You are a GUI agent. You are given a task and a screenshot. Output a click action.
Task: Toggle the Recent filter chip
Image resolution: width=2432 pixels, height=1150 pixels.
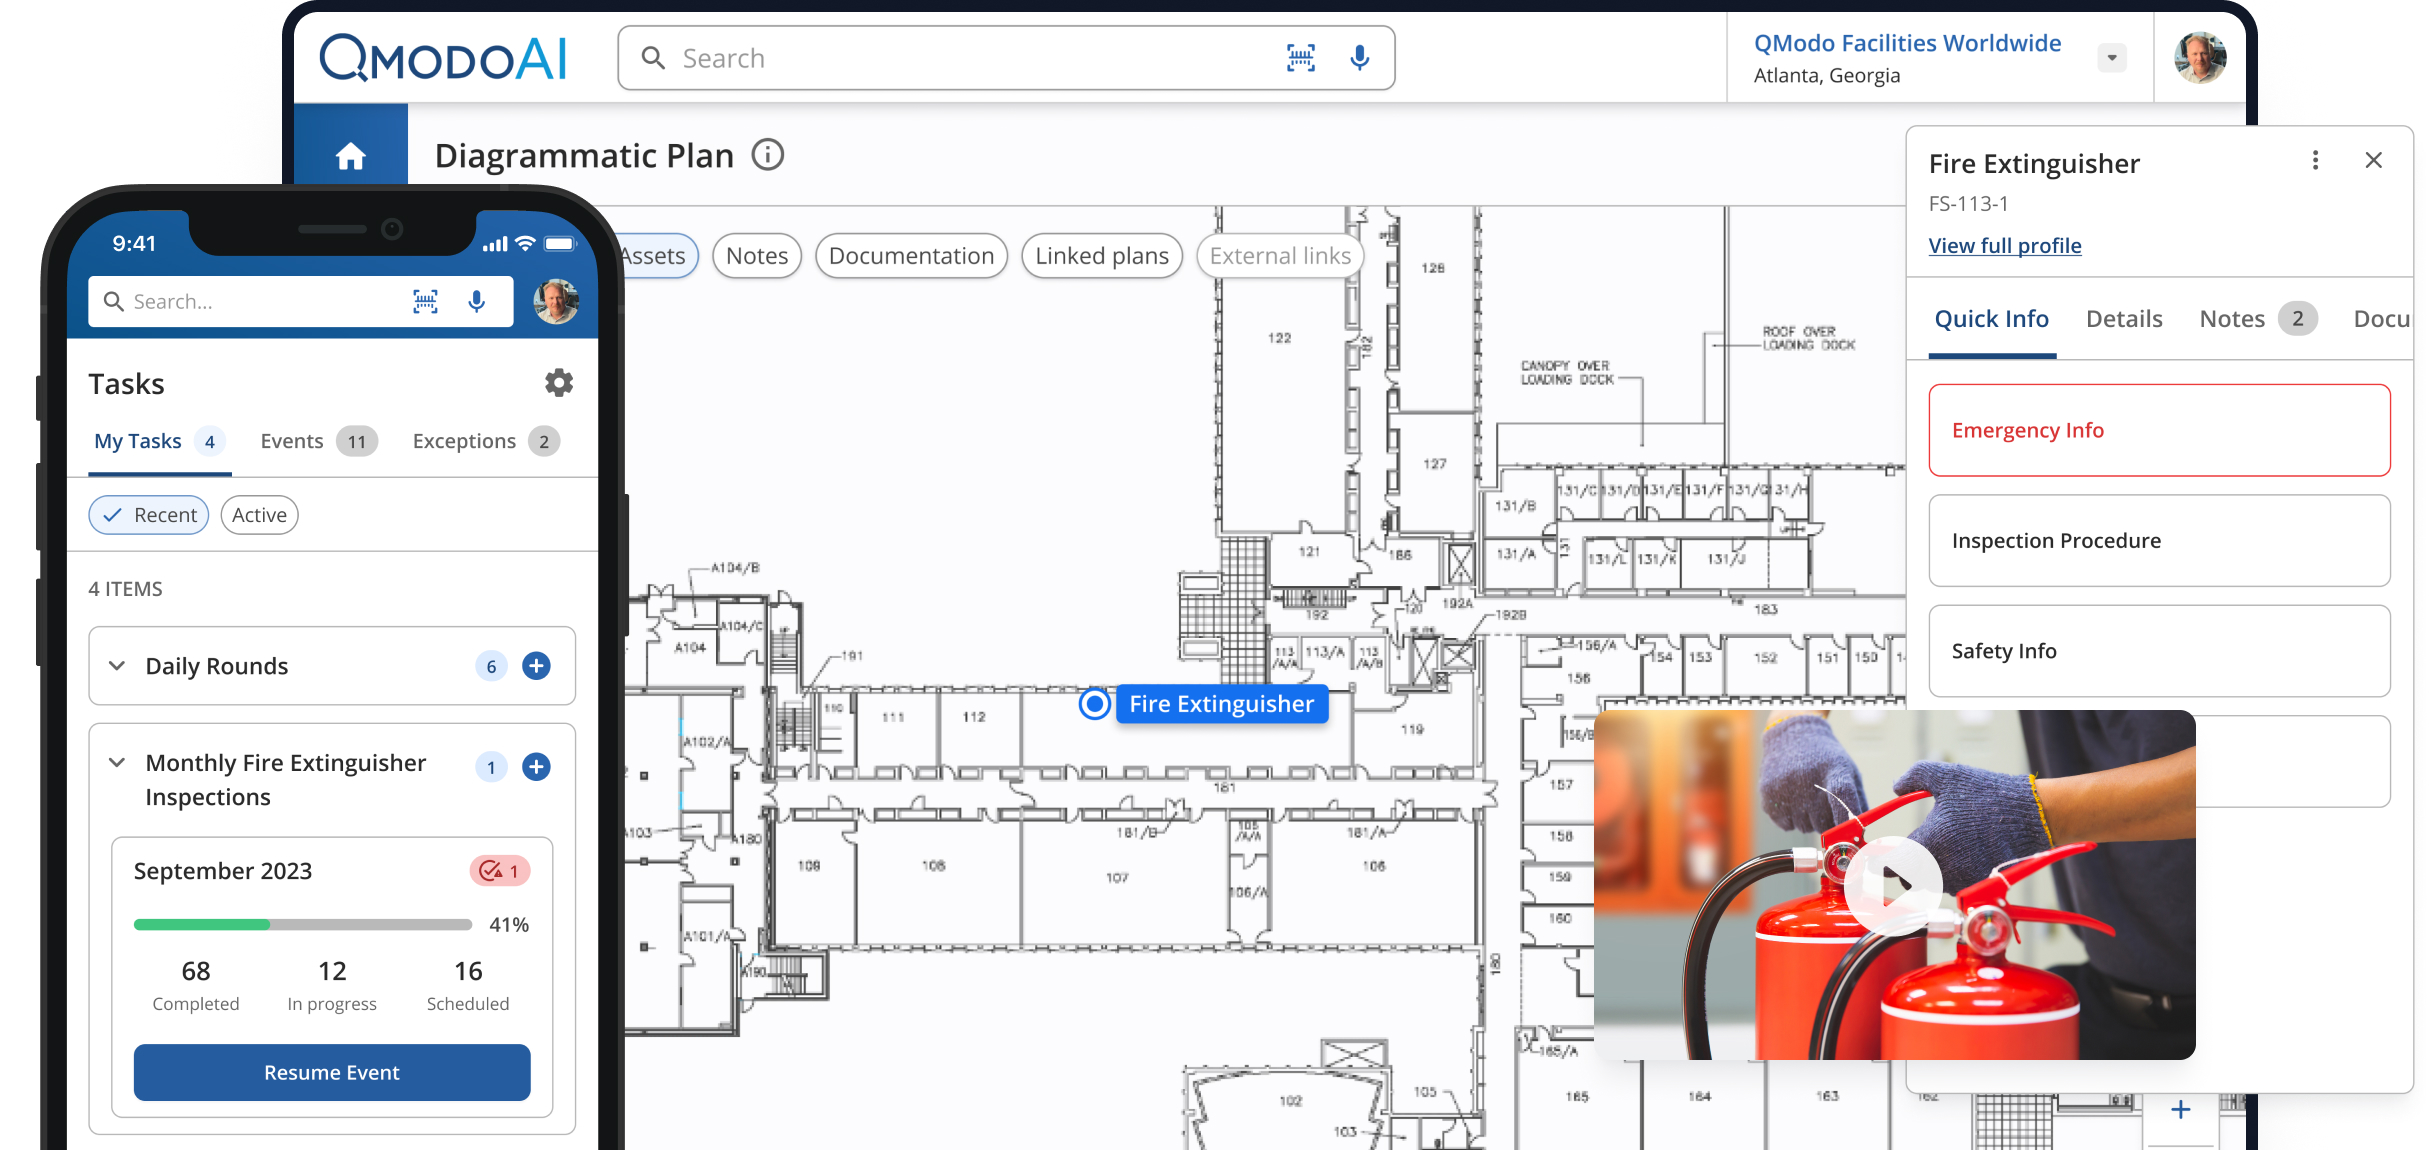coord(149,515)
